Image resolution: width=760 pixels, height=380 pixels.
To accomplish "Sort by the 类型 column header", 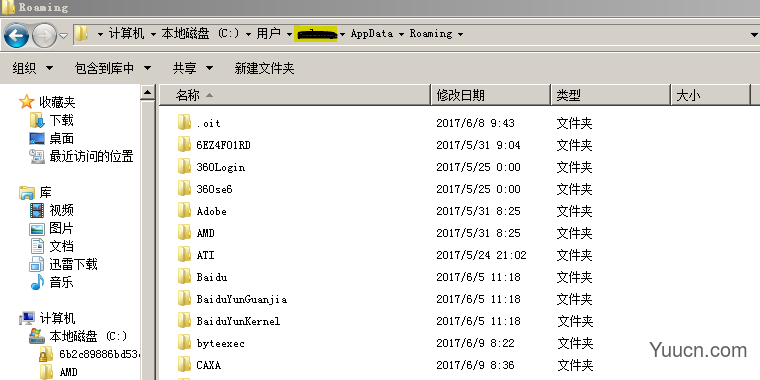I will (611, 95).
